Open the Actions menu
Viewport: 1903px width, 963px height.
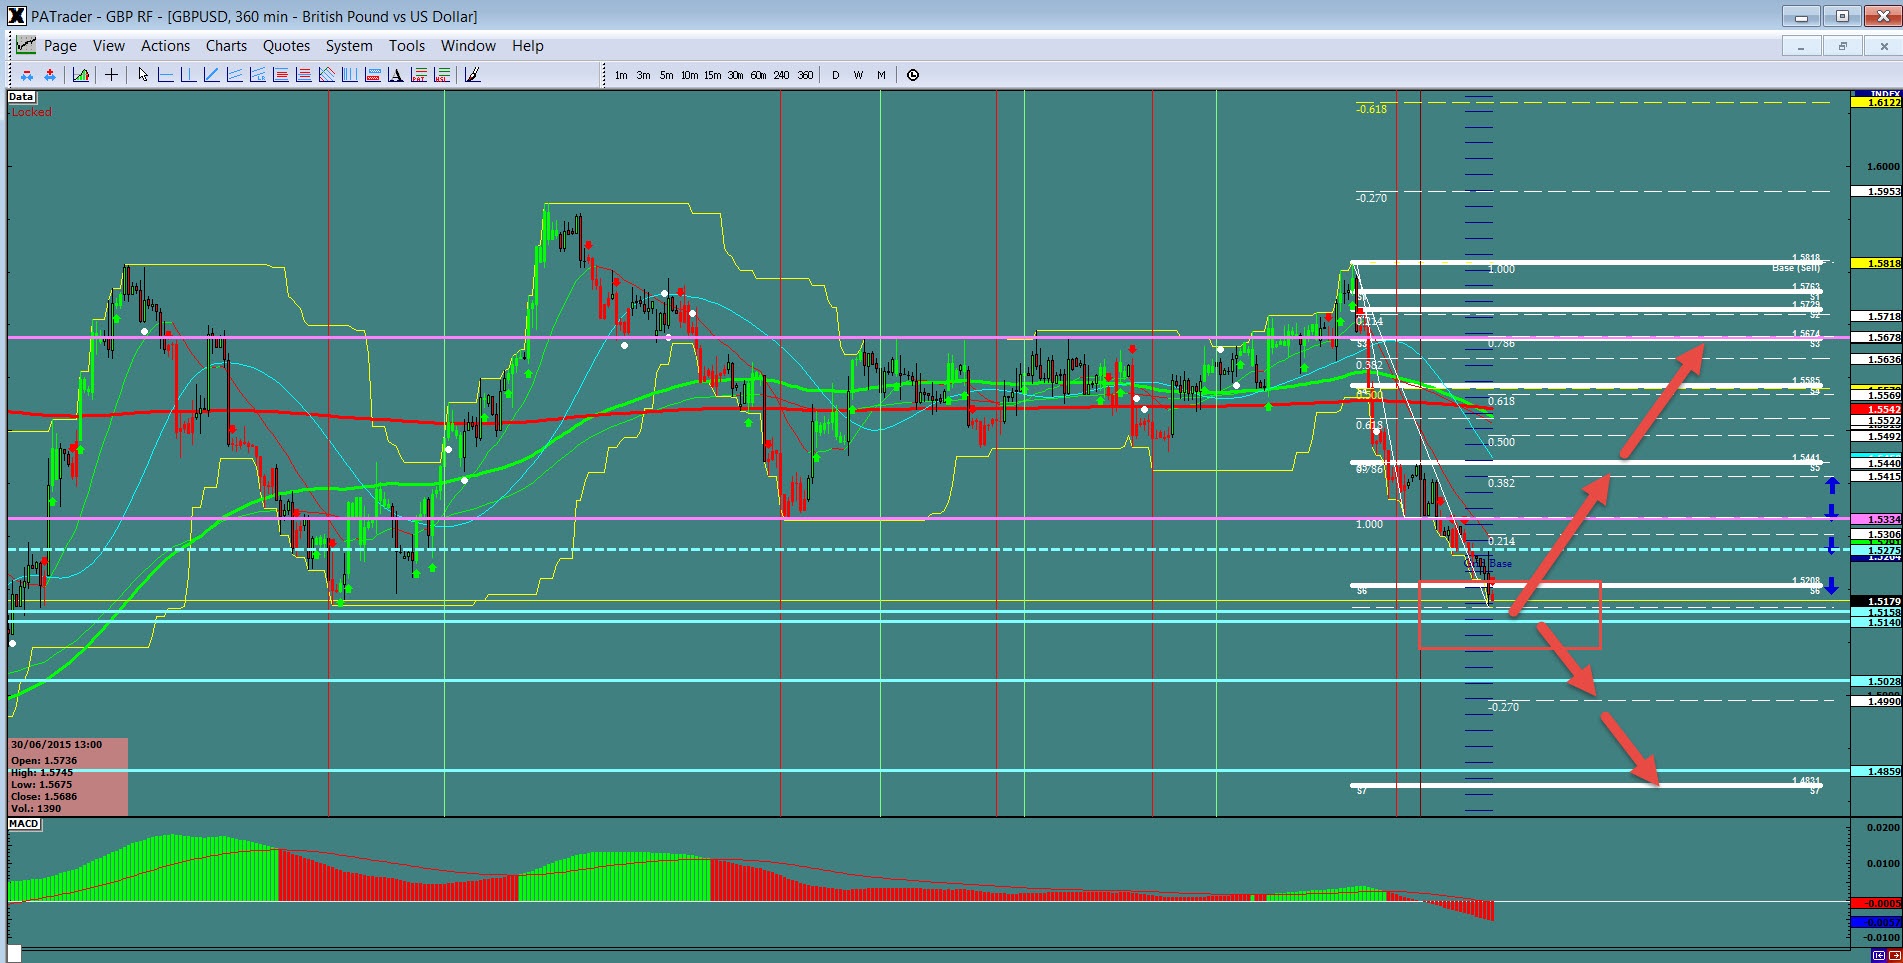pos(165,46)
